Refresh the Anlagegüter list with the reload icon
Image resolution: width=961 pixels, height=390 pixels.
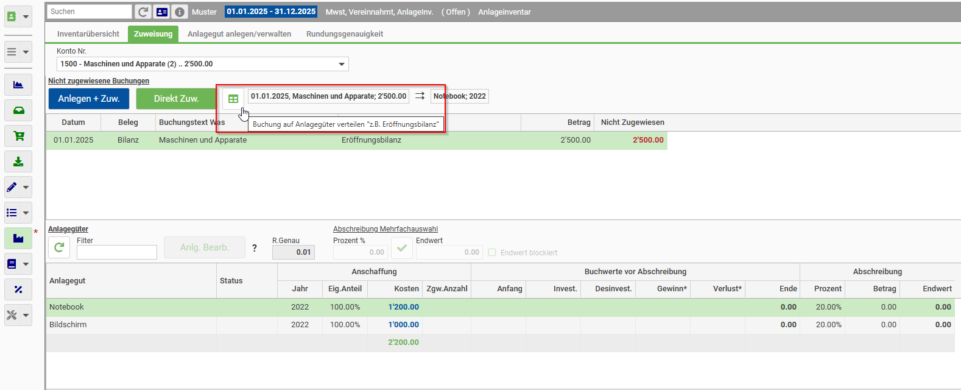[59, 248]
